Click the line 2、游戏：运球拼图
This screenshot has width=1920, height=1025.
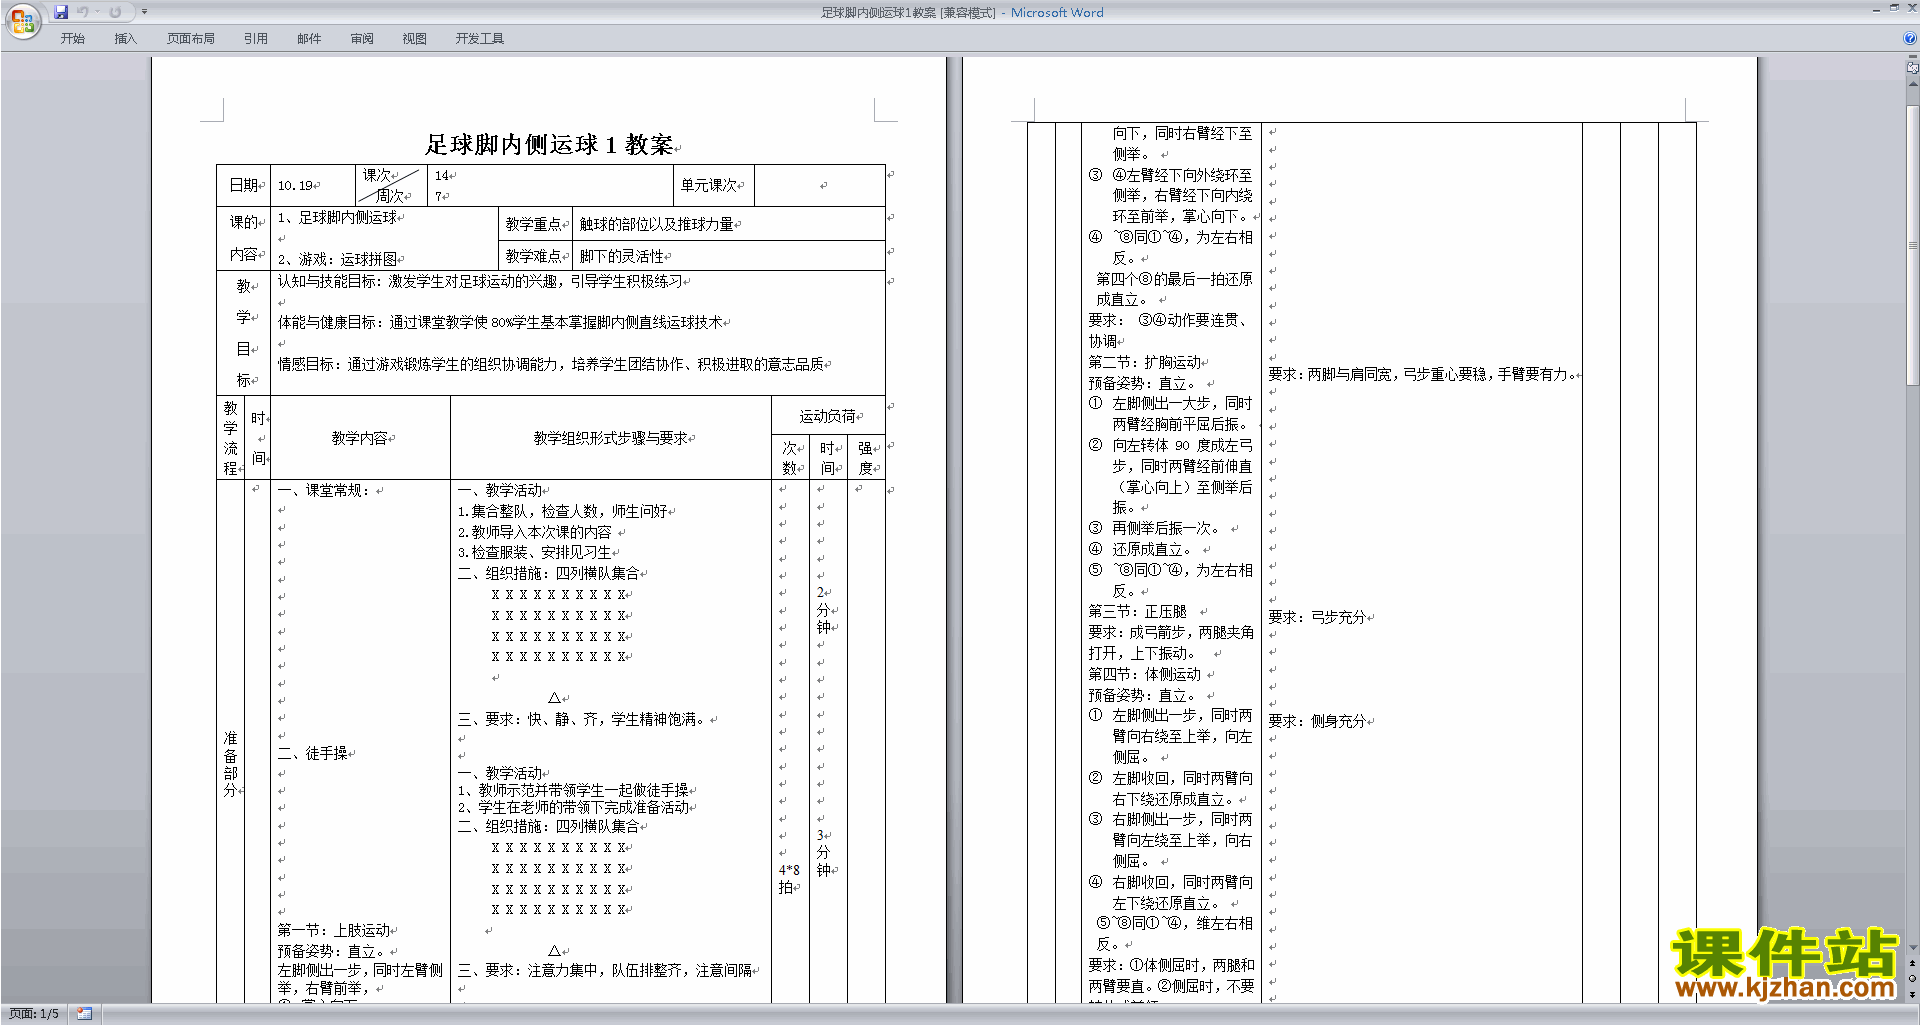point(337,259)
